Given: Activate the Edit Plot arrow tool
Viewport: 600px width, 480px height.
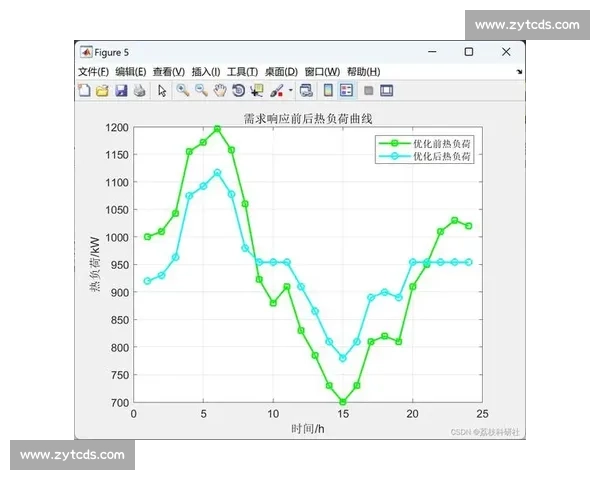Looking at the screenshot, I should coord(162,91).
